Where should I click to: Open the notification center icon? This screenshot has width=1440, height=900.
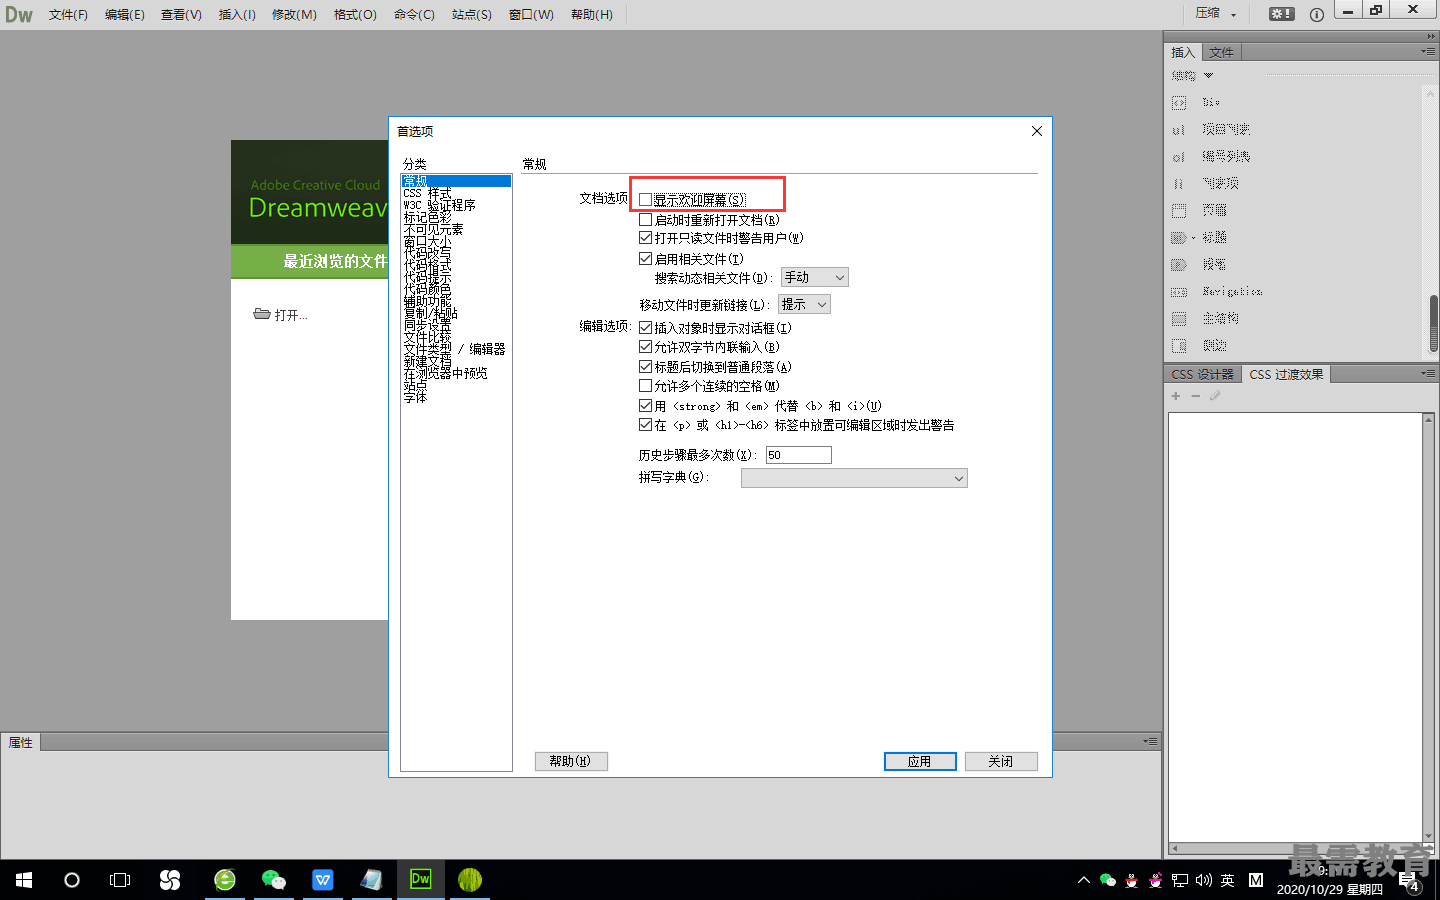click(1410, 882)
